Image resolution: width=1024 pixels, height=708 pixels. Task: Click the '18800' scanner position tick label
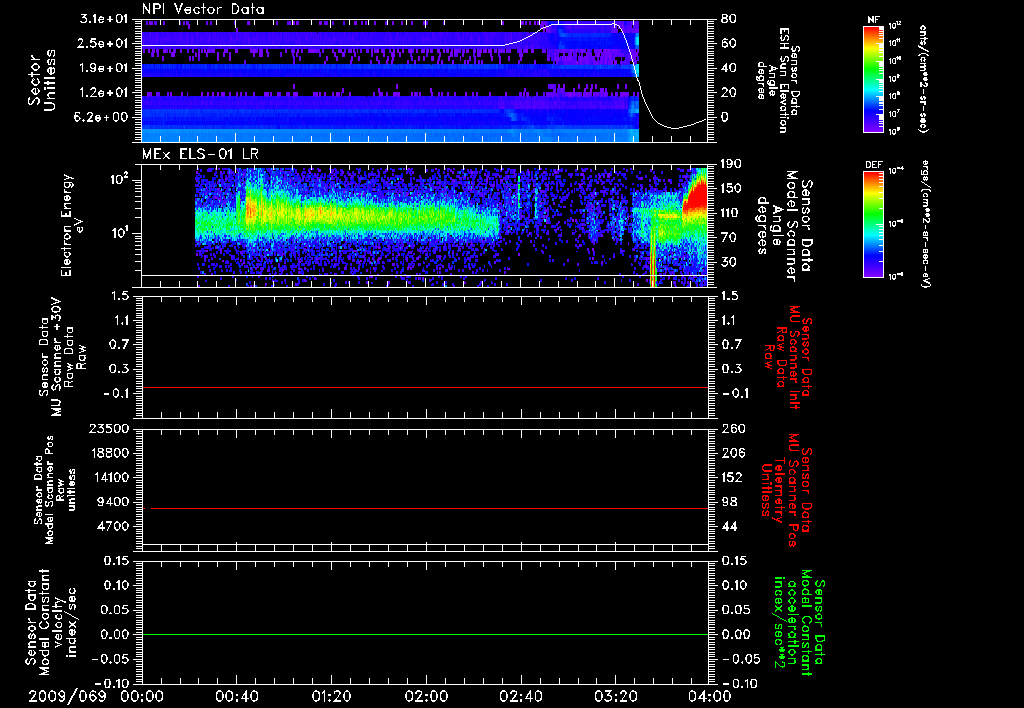[109, 453]
